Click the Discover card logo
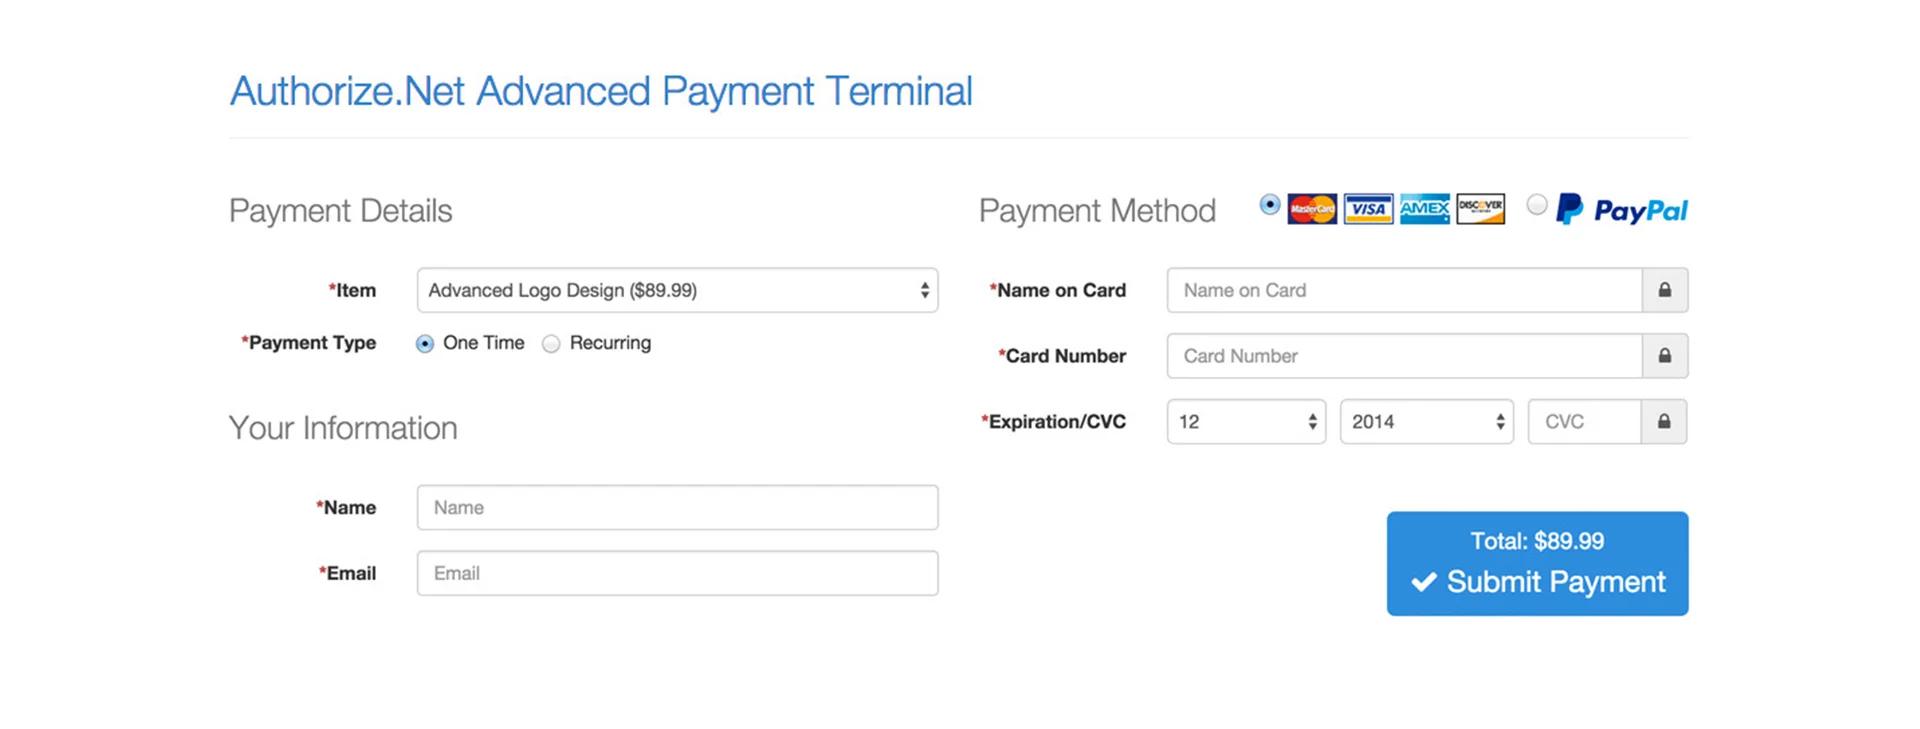 (x=1480, y=209)
